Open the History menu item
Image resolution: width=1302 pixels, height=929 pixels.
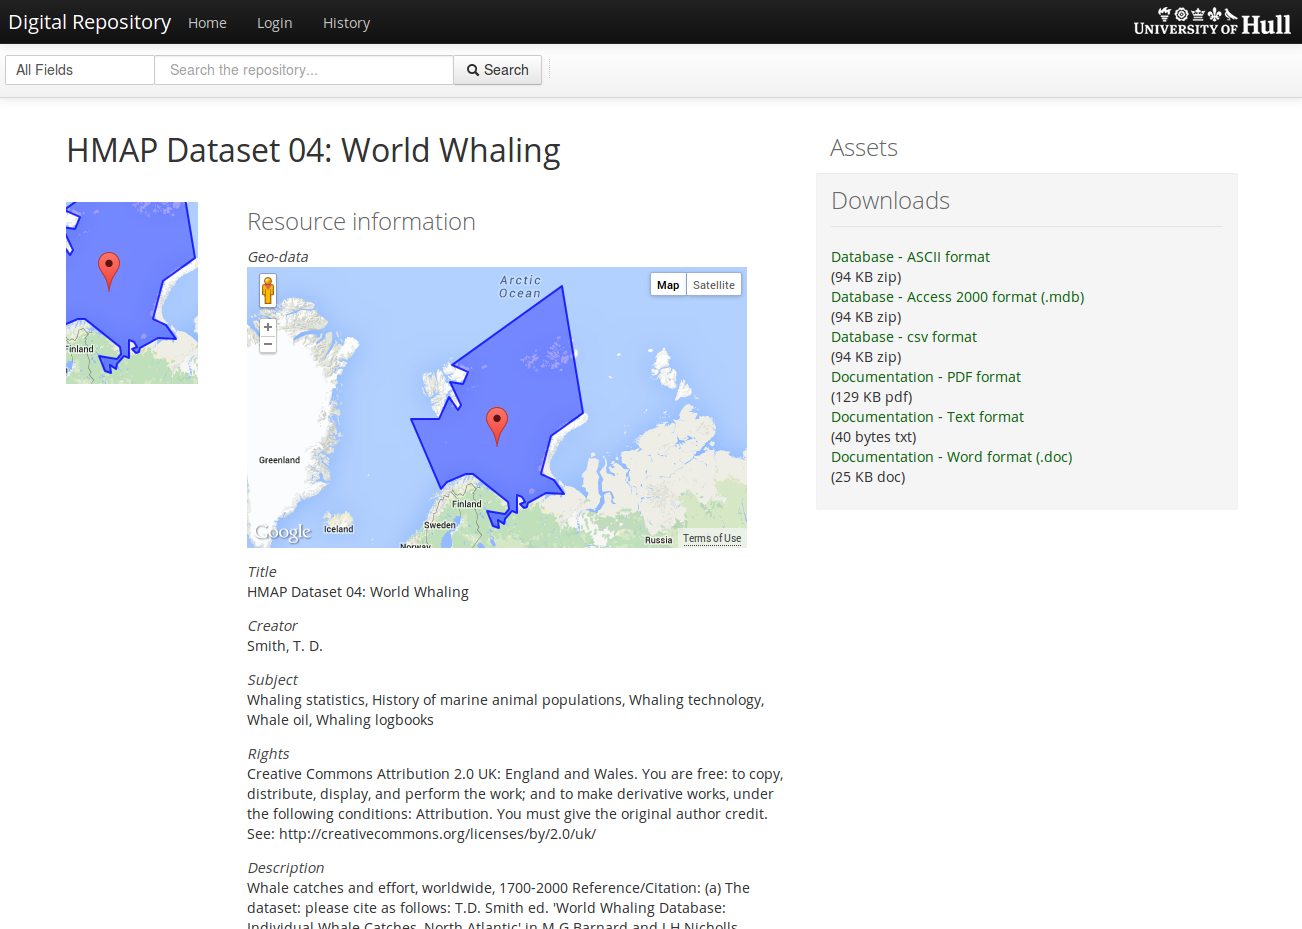[x=346, y=22]
